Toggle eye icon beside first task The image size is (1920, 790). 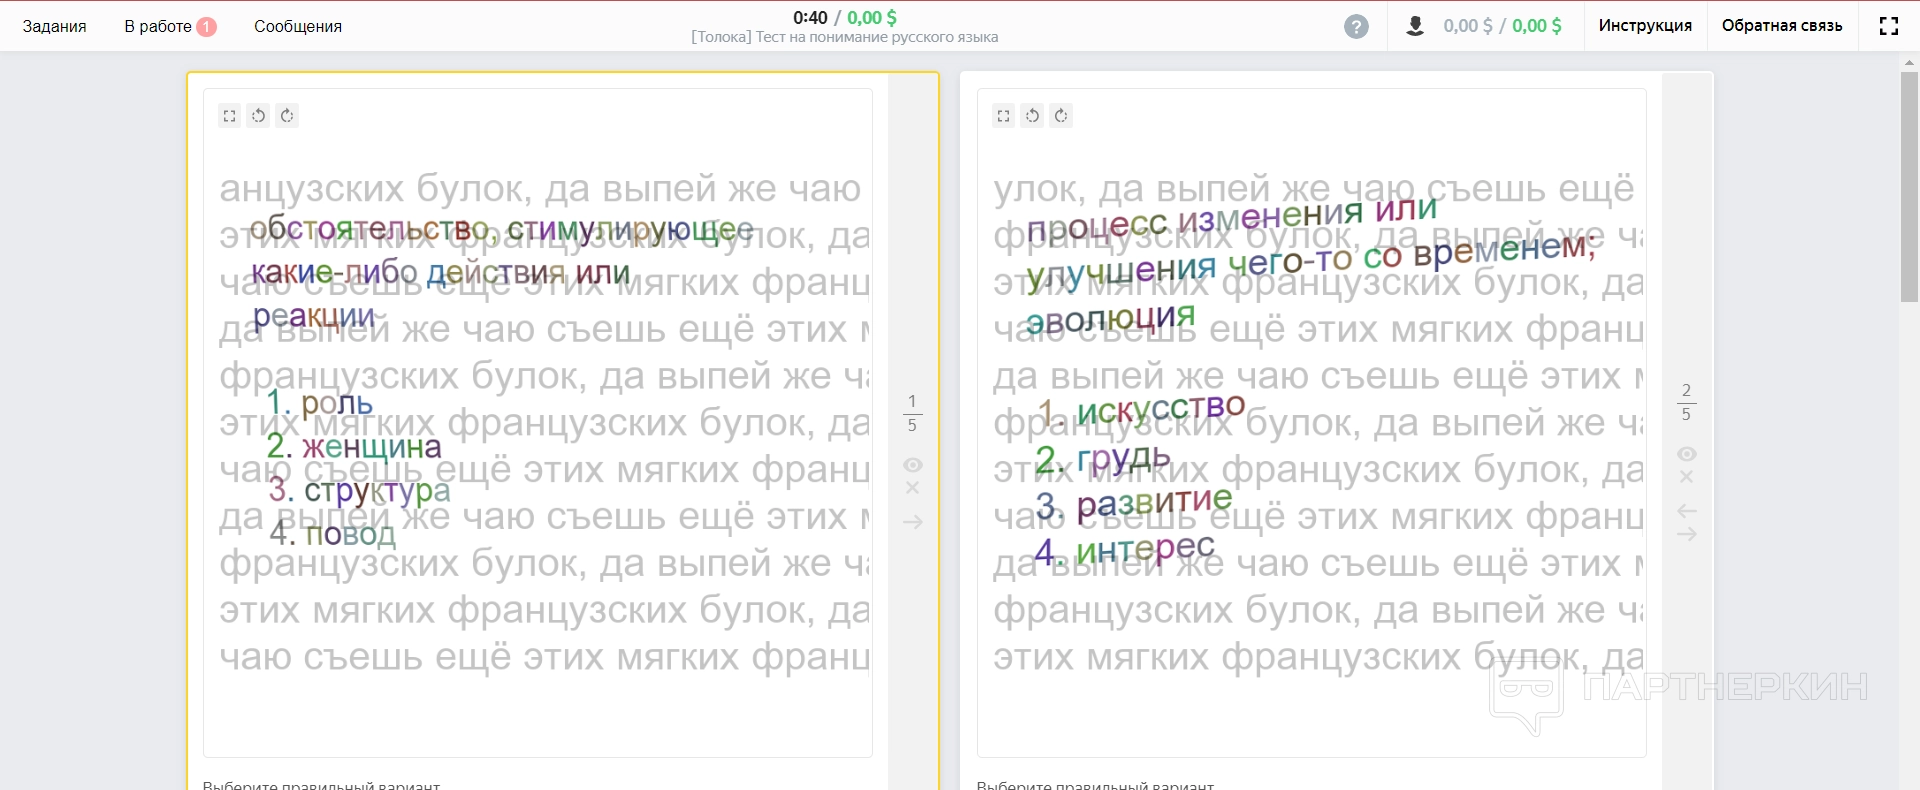click(912, 465)
